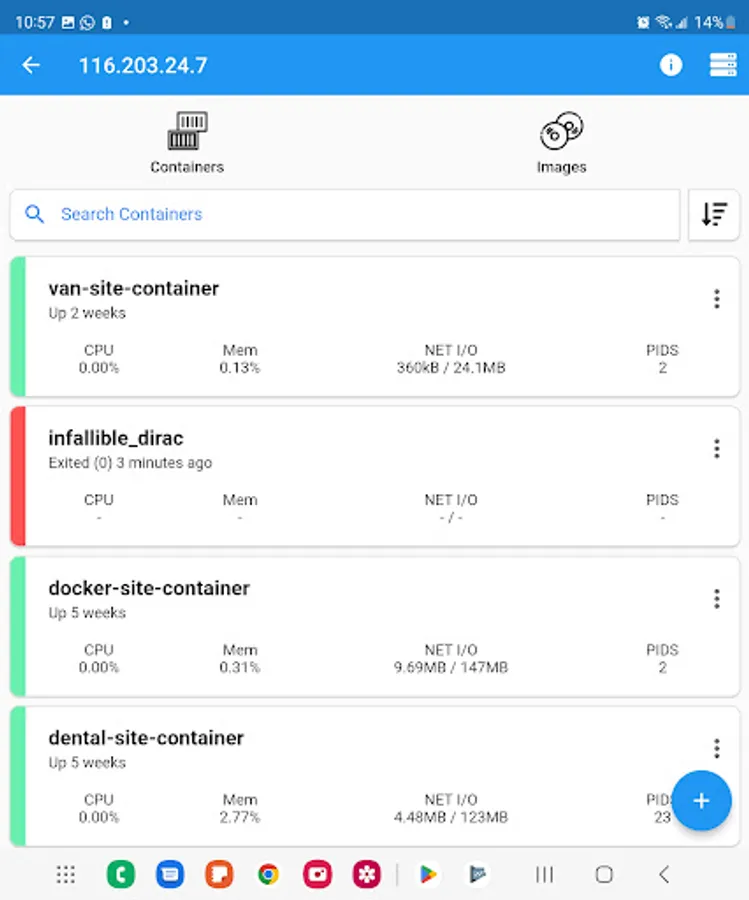Tap the home navigation button
This screenshot has width=749, height=900.
coord(604,874)
